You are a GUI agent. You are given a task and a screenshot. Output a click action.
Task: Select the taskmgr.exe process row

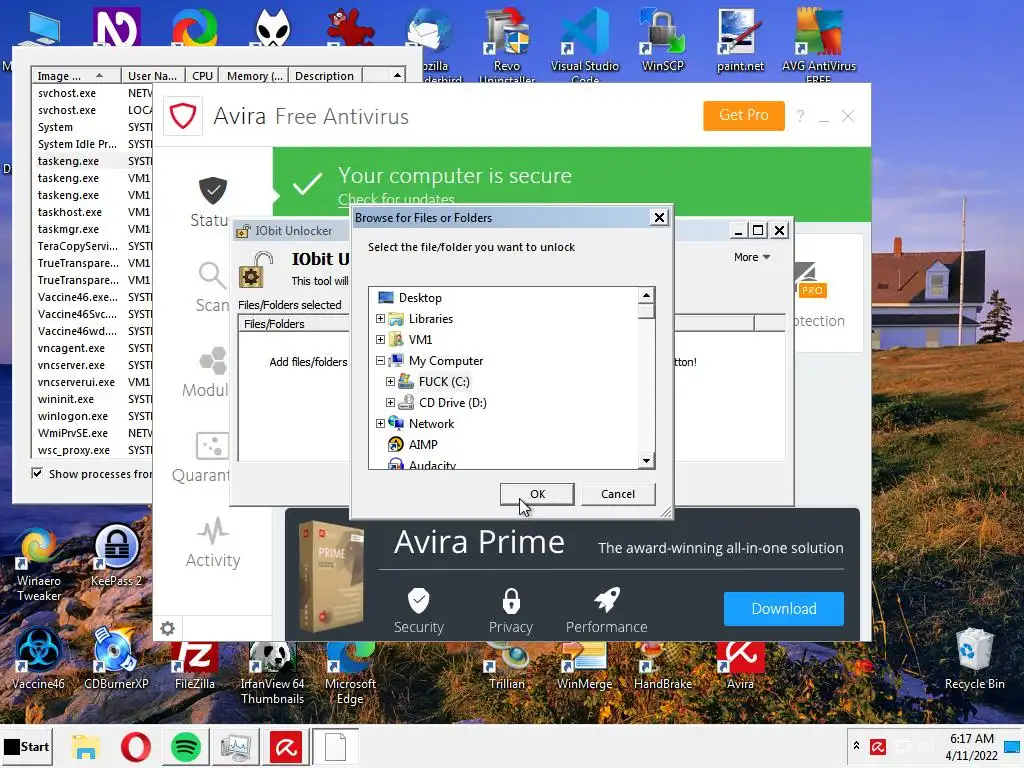[92, 229]
